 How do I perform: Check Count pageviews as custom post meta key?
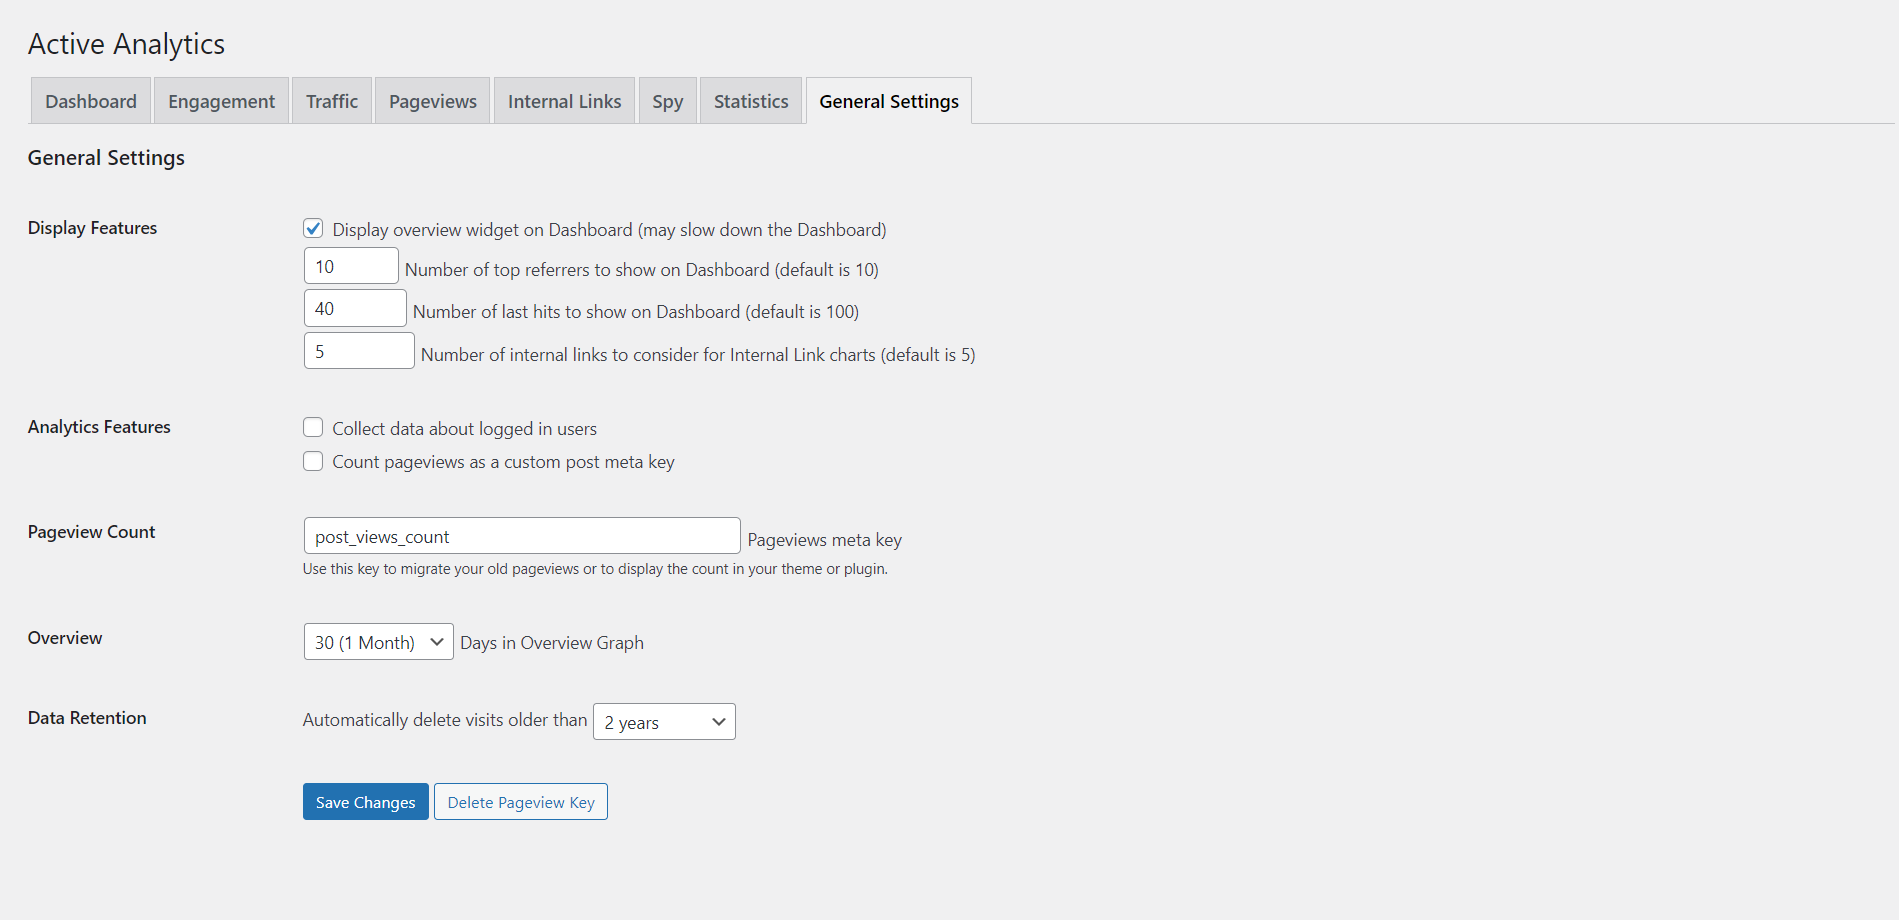click(x=313, y=461)
